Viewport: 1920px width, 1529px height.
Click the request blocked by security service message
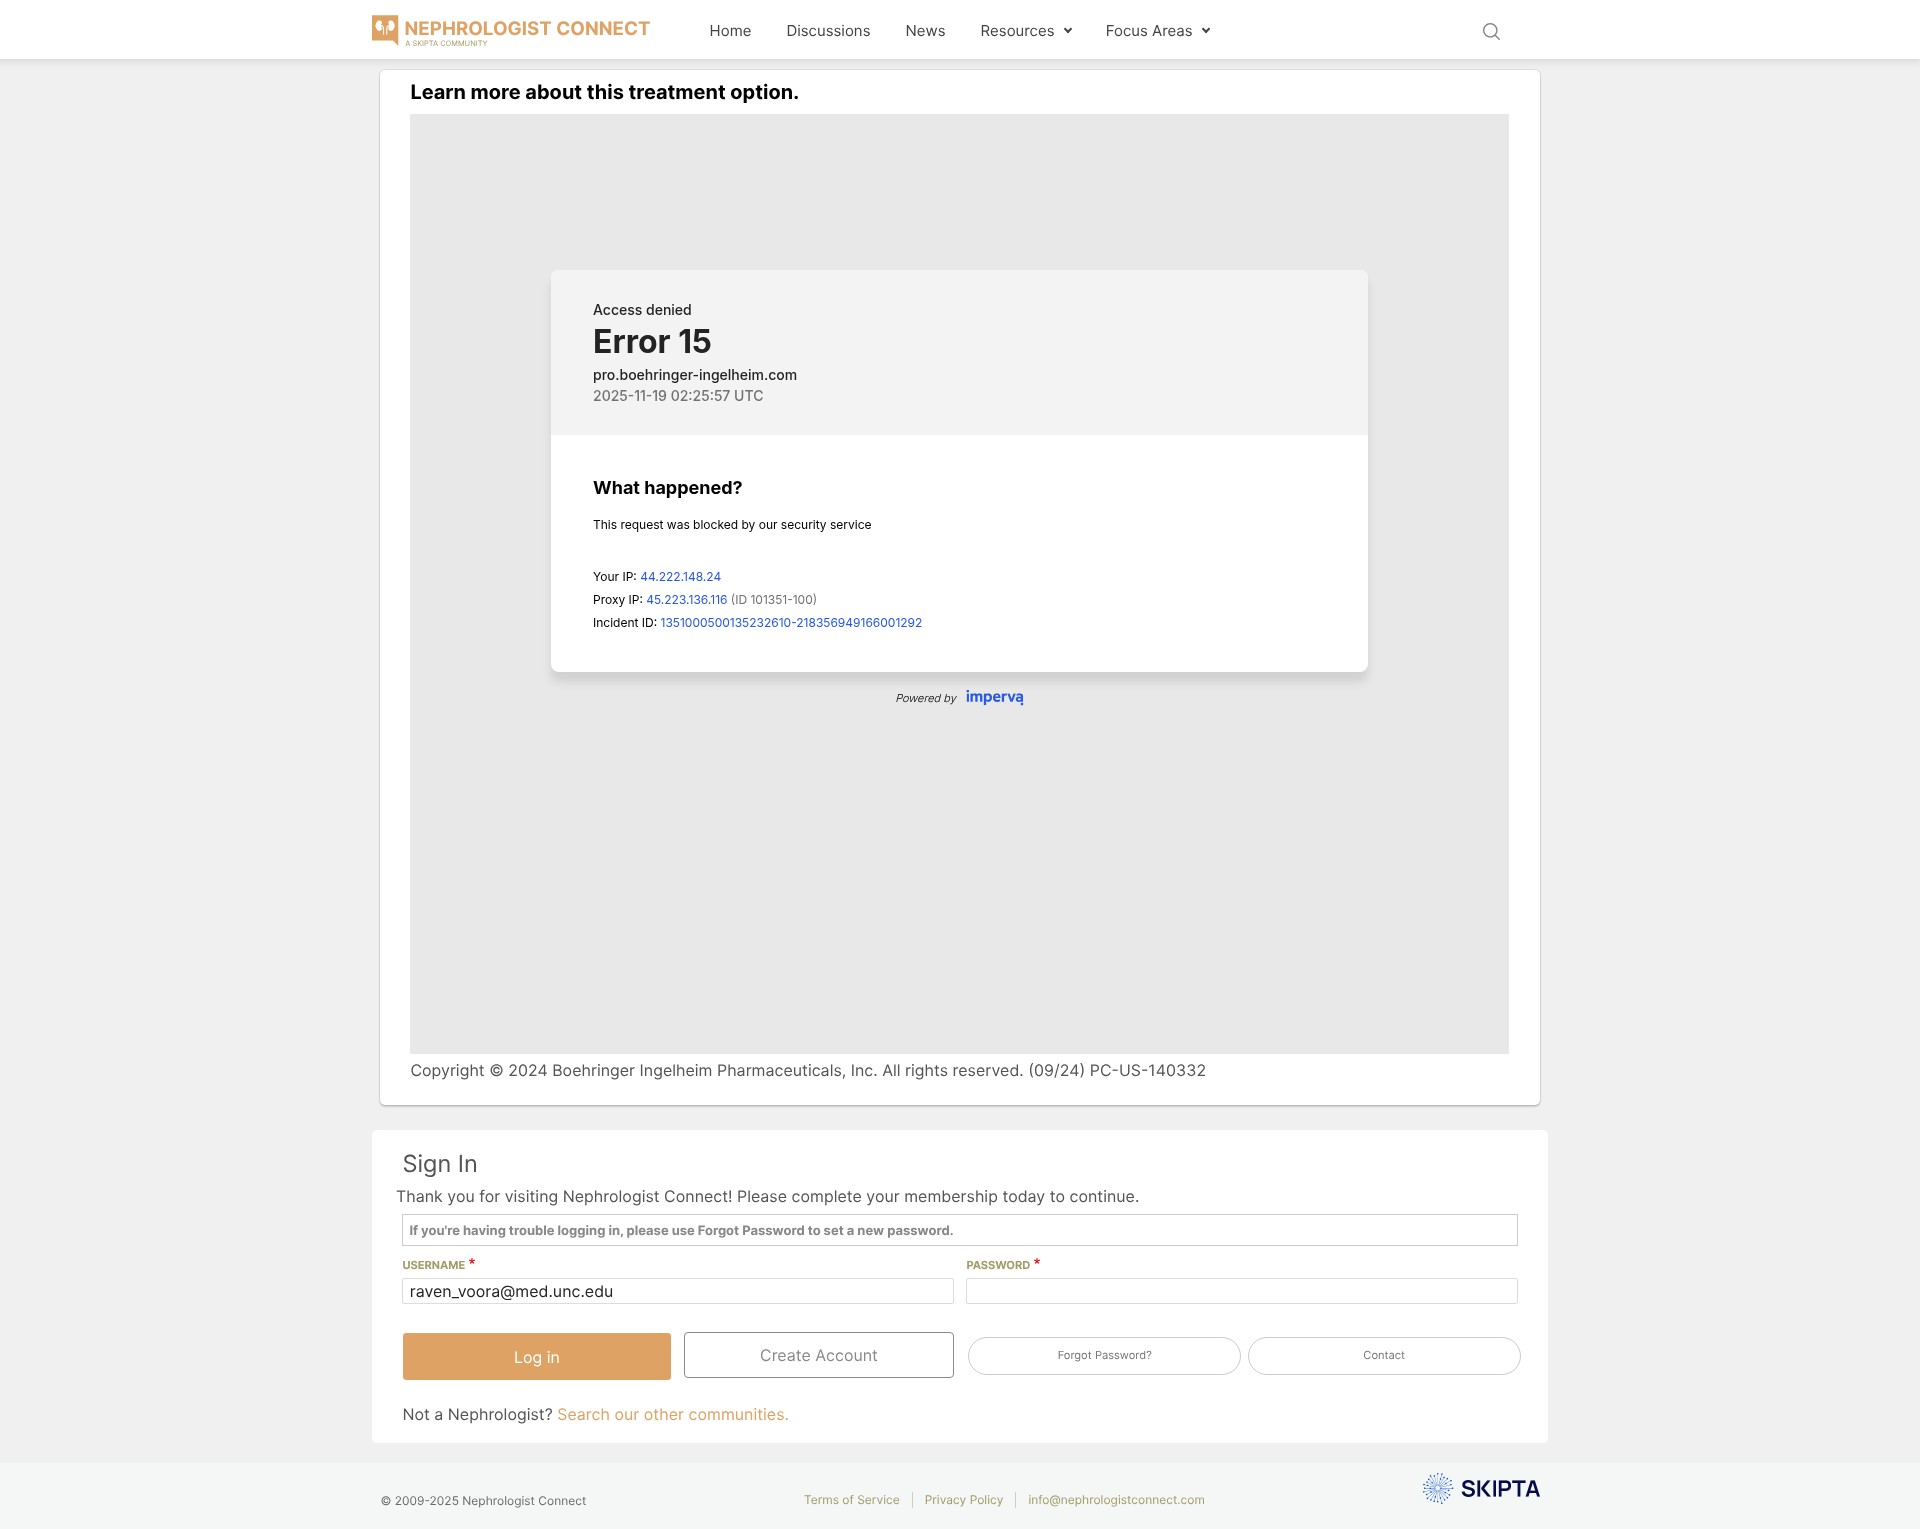point(732,525)
